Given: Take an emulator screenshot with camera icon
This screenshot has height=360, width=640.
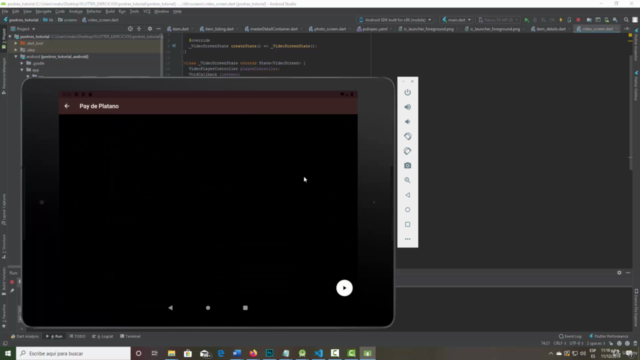Looking at the screenshot, I should coord(407,166).
